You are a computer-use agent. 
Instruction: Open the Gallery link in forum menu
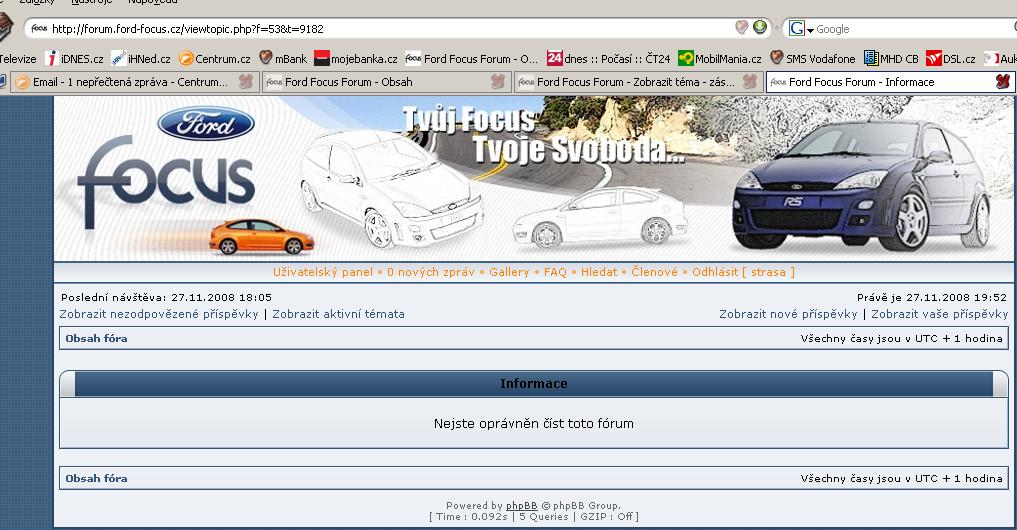point(509,272)
